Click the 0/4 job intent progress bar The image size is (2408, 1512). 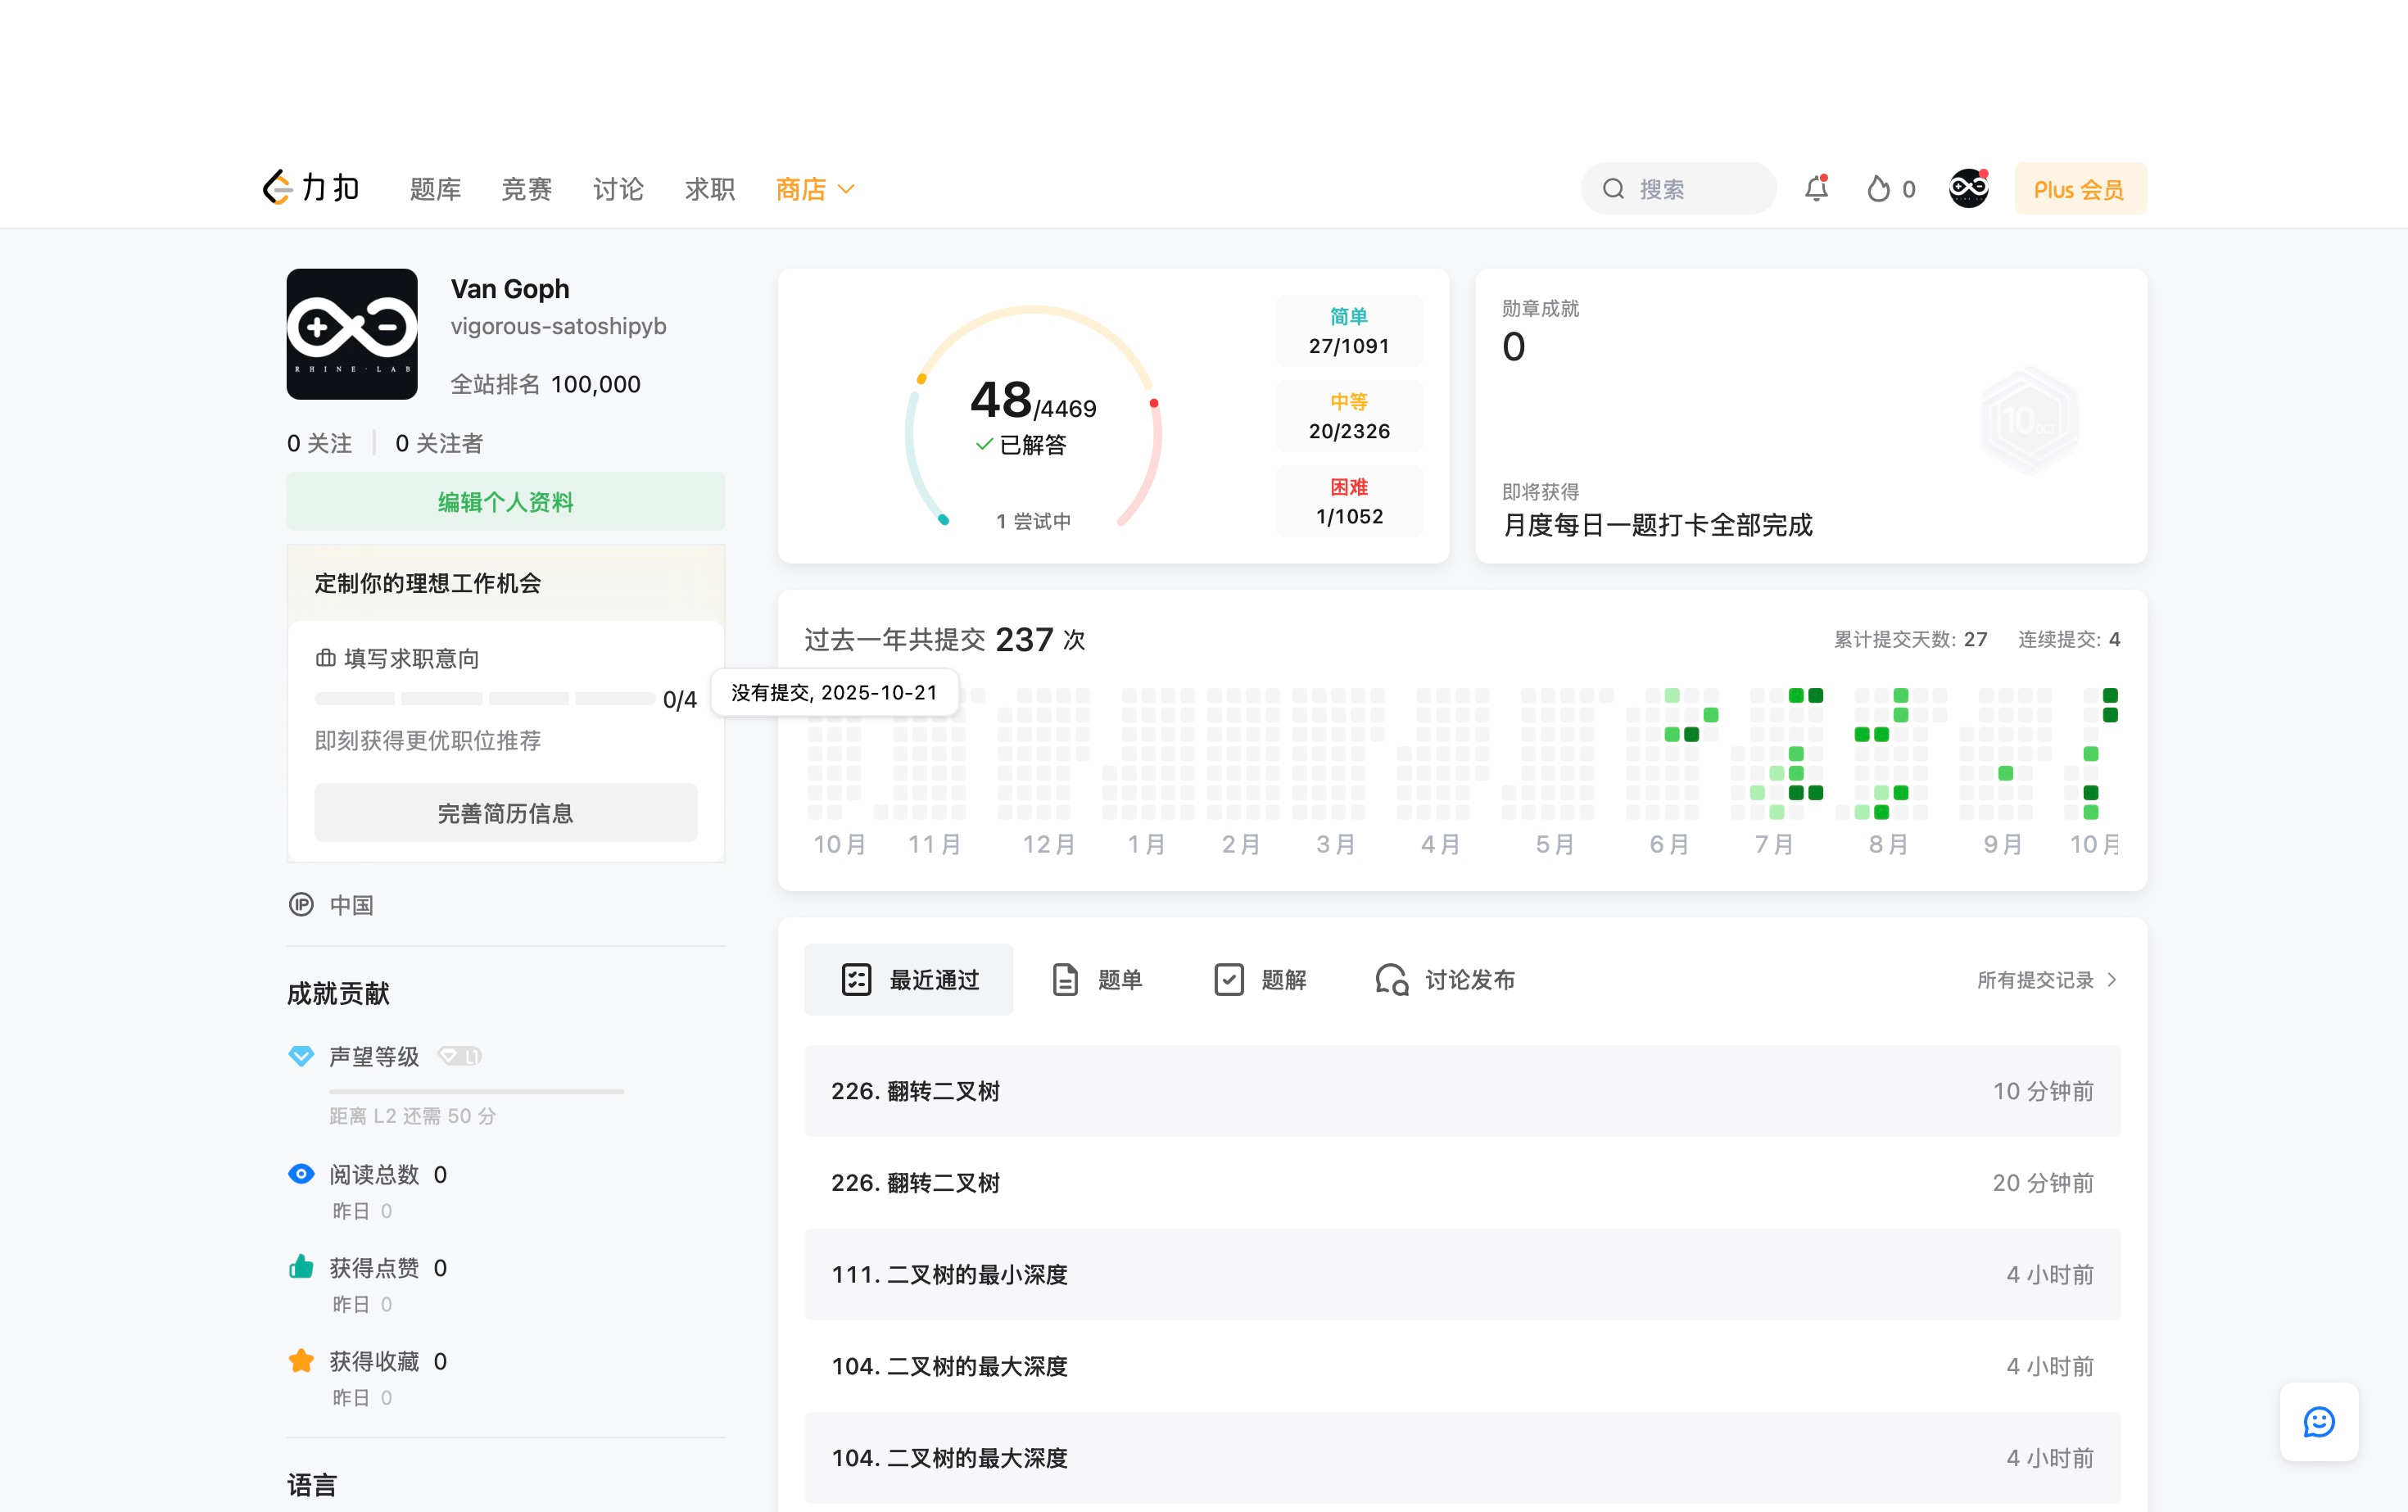485,699
